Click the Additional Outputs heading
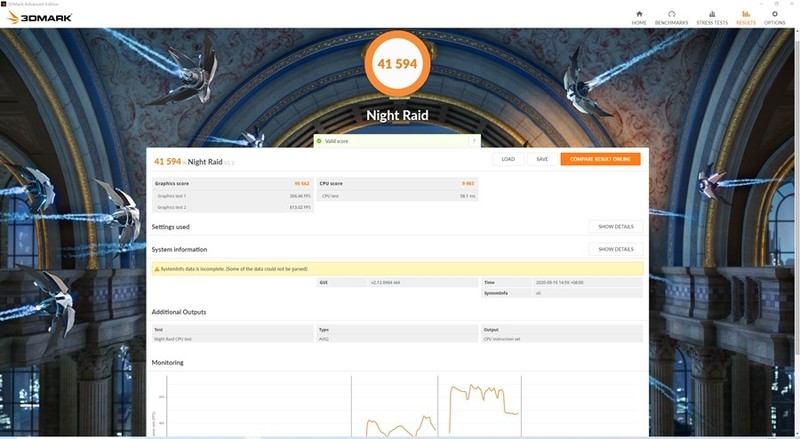800x439 pixels. [x=179, y=312]
